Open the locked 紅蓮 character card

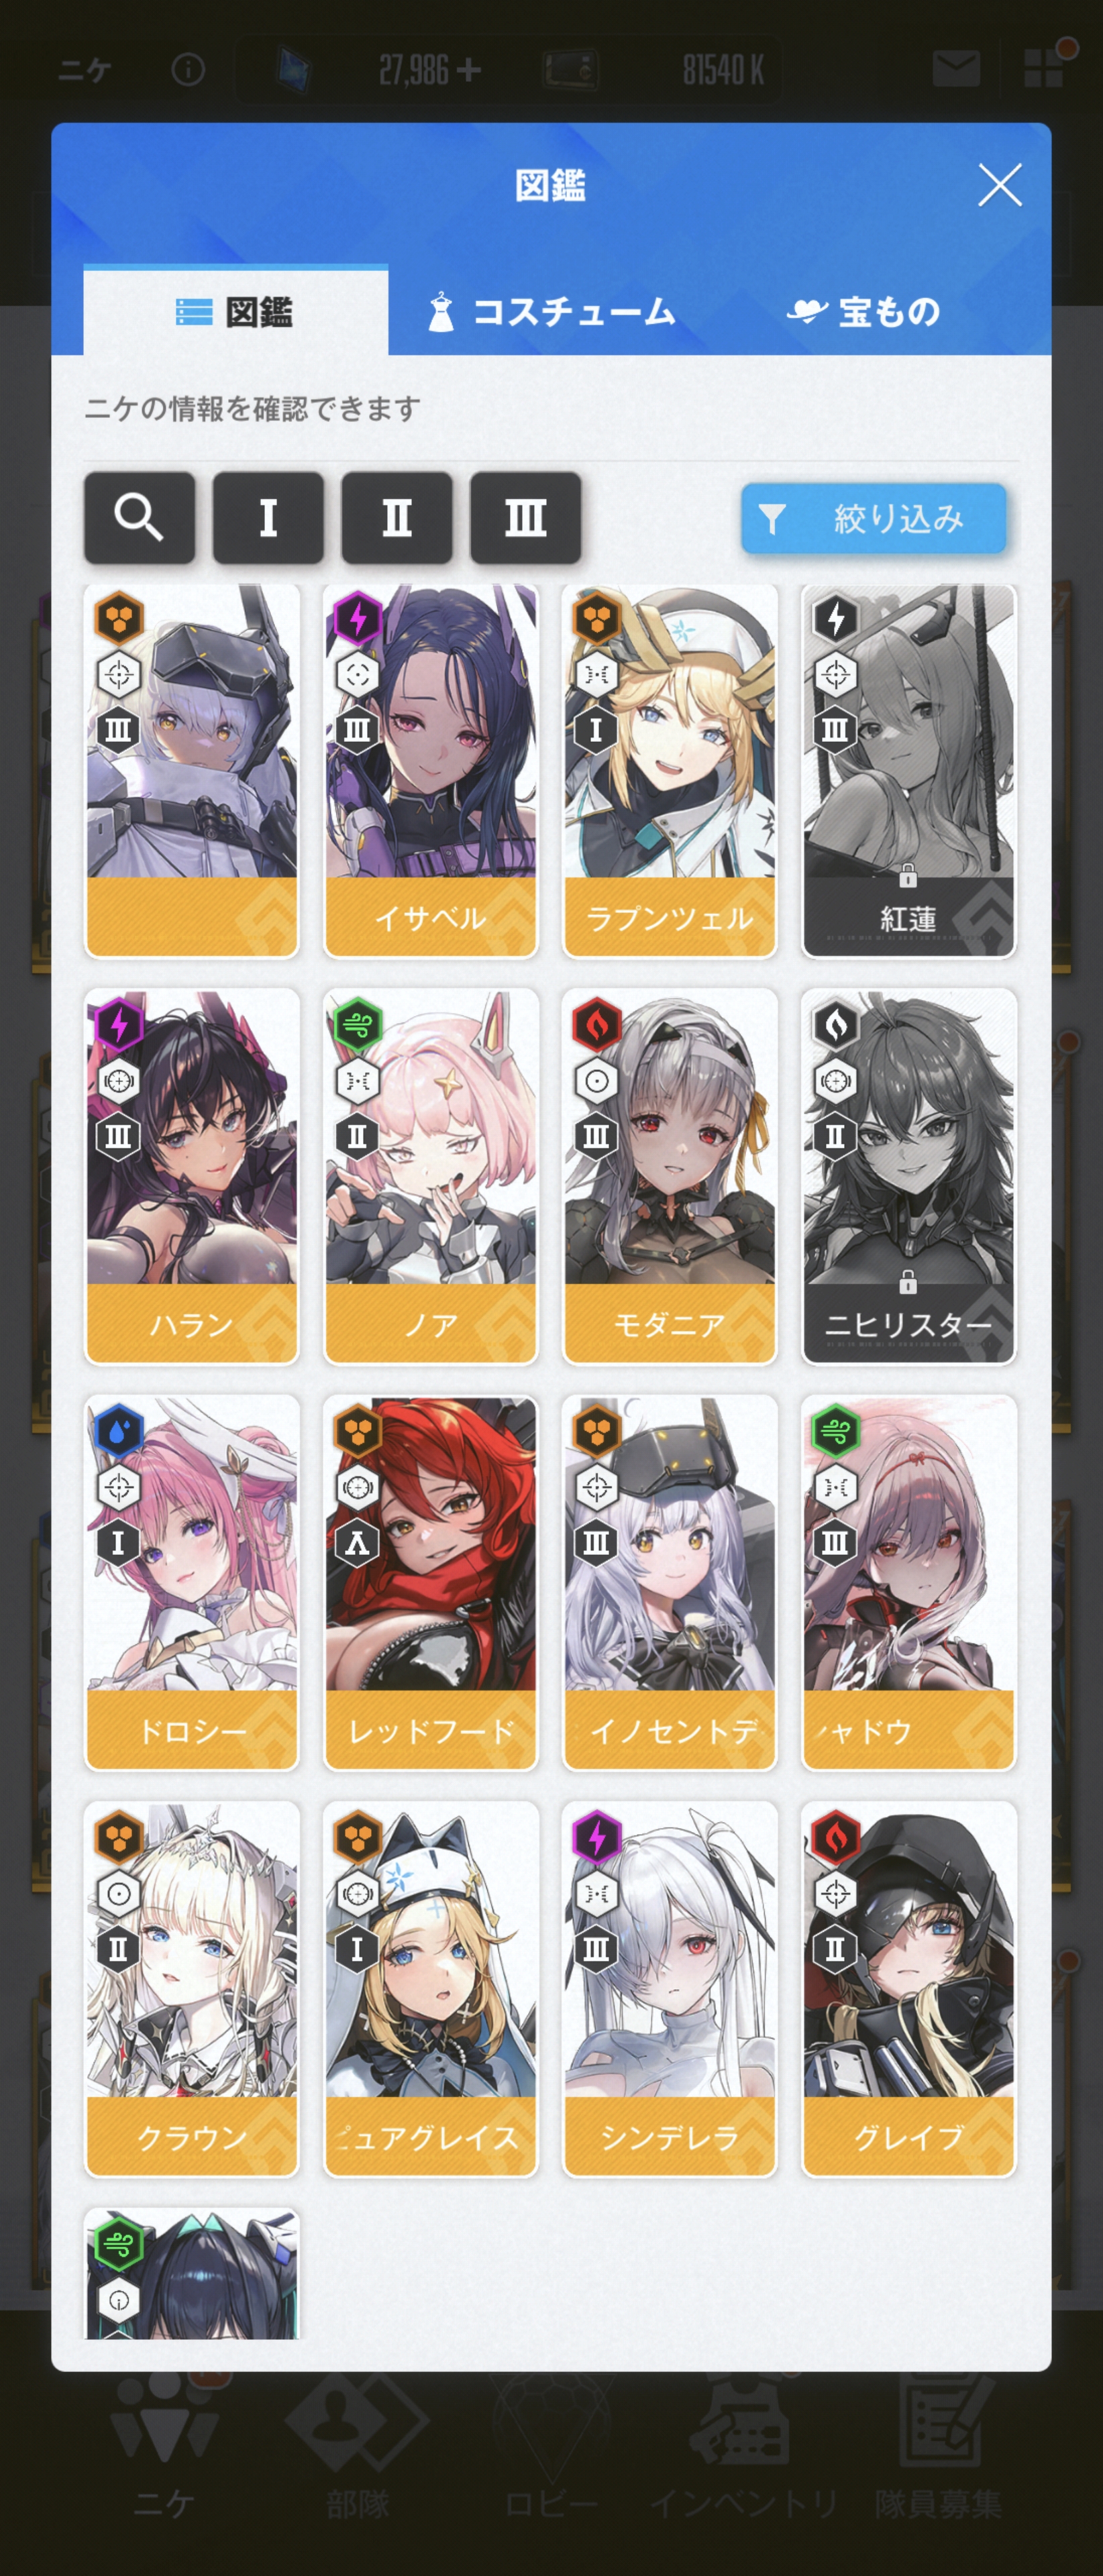[908, 771]
